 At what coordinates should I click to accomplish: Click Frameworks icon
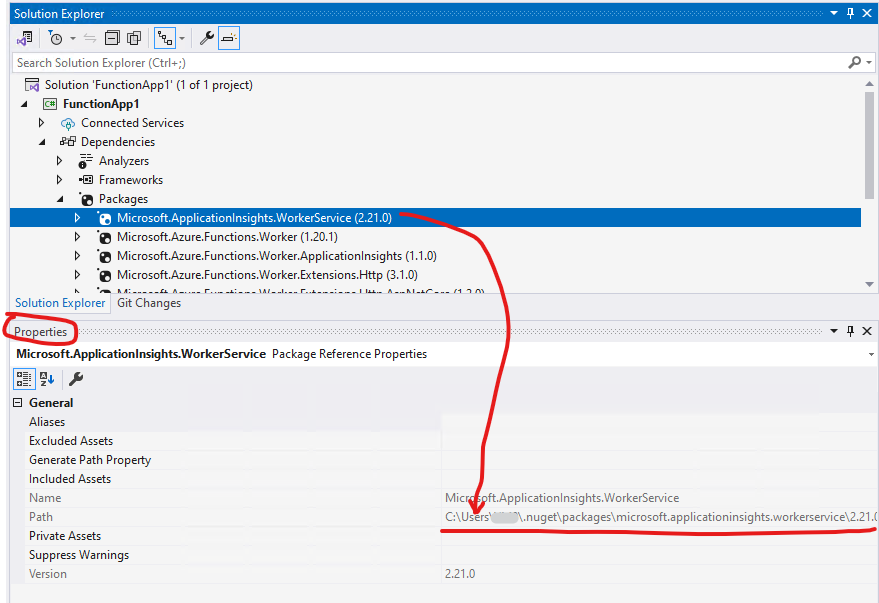[x=86, y=180]
